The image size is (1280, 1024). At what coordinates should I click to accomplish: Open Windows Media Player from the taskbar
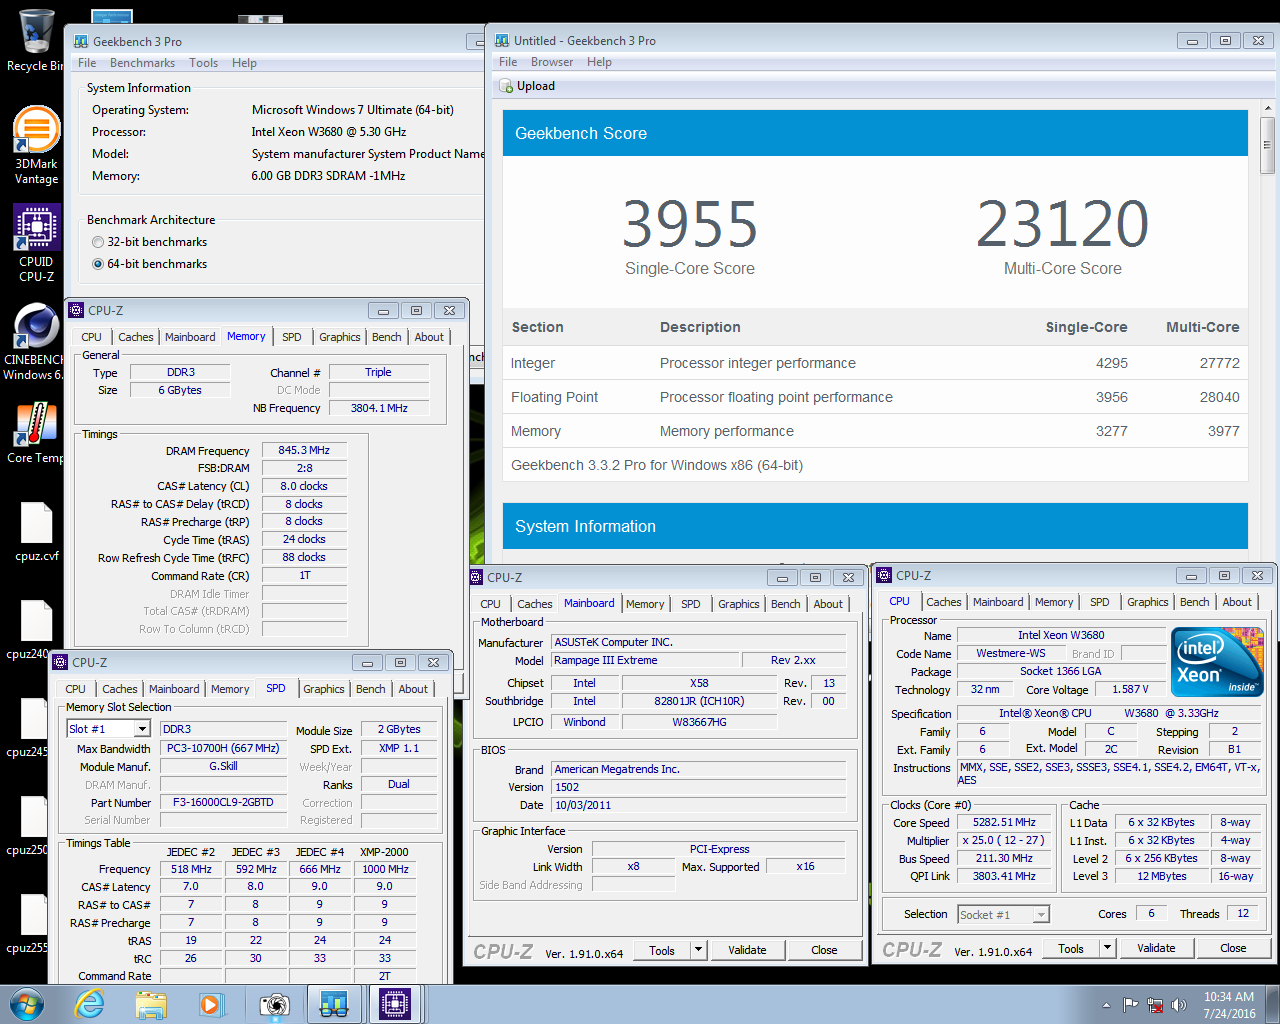(x=211, y=1004)
